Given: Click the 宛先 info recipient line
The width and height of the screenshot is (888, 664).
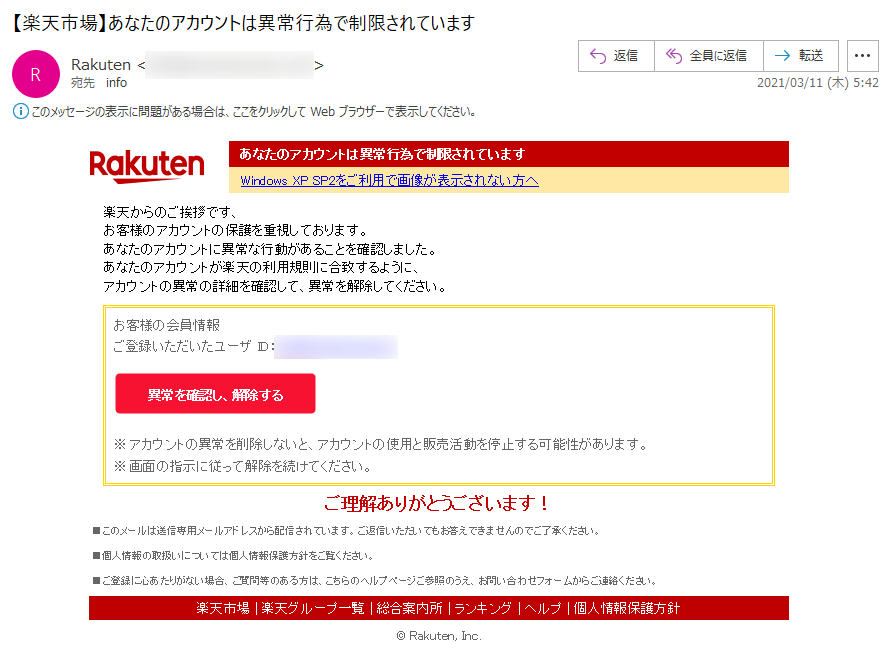Looking at the screenshot, I should click(99, 83).
